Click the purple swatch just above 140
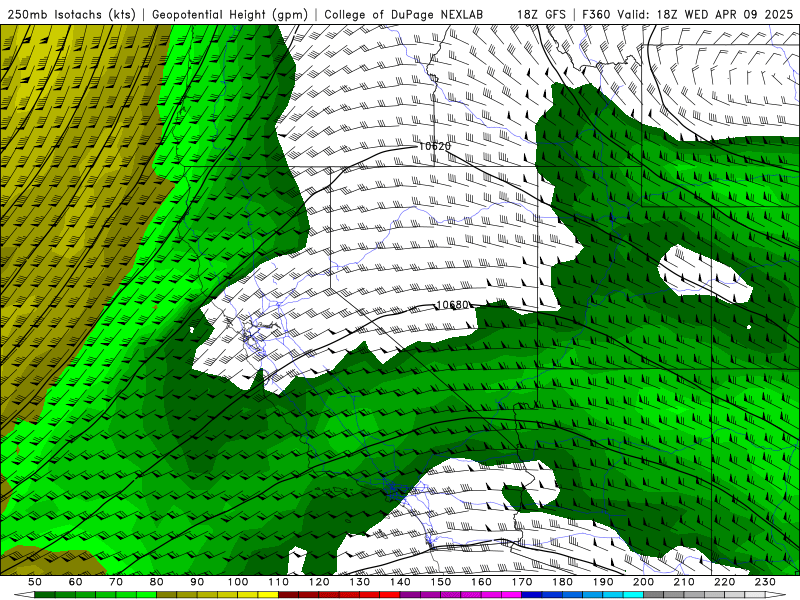Image resolution: width=800 pixels, height=600 pixels. click(x=410, y=594)
